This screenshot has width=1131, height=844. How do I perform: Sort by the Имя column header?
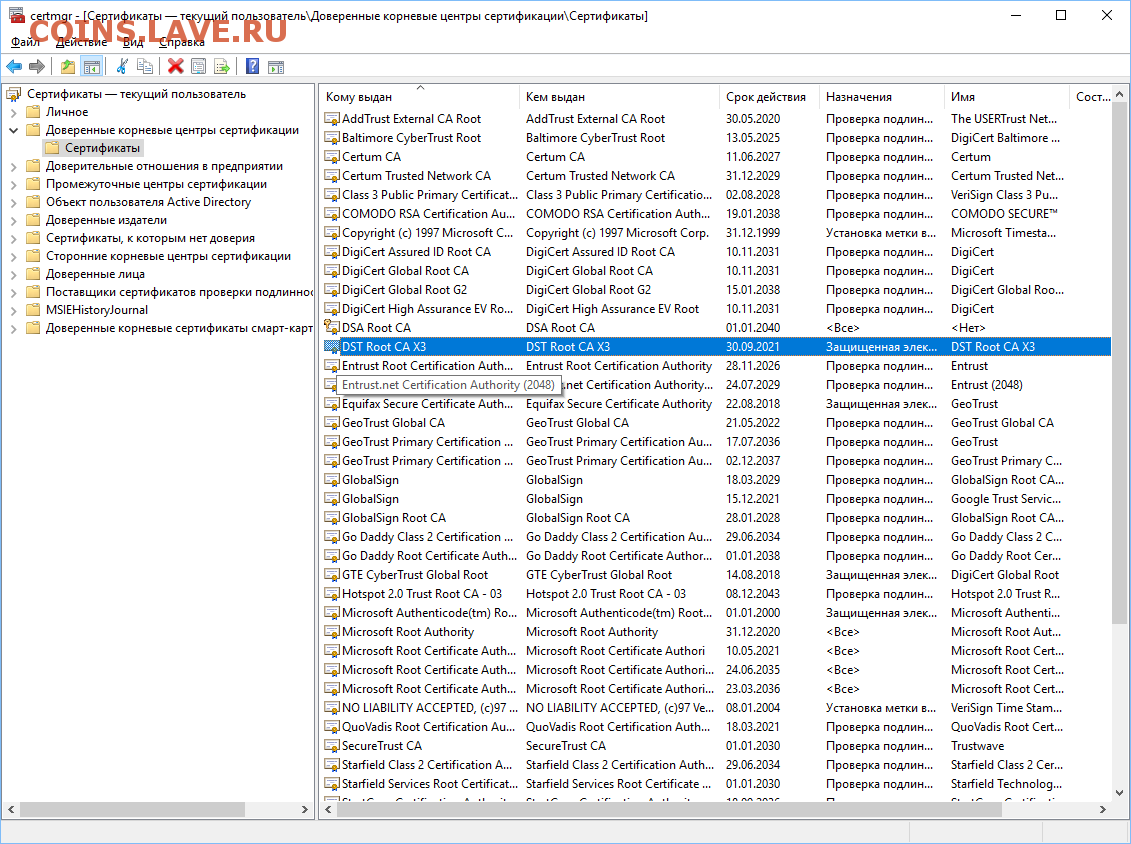tap(1006, 97)
